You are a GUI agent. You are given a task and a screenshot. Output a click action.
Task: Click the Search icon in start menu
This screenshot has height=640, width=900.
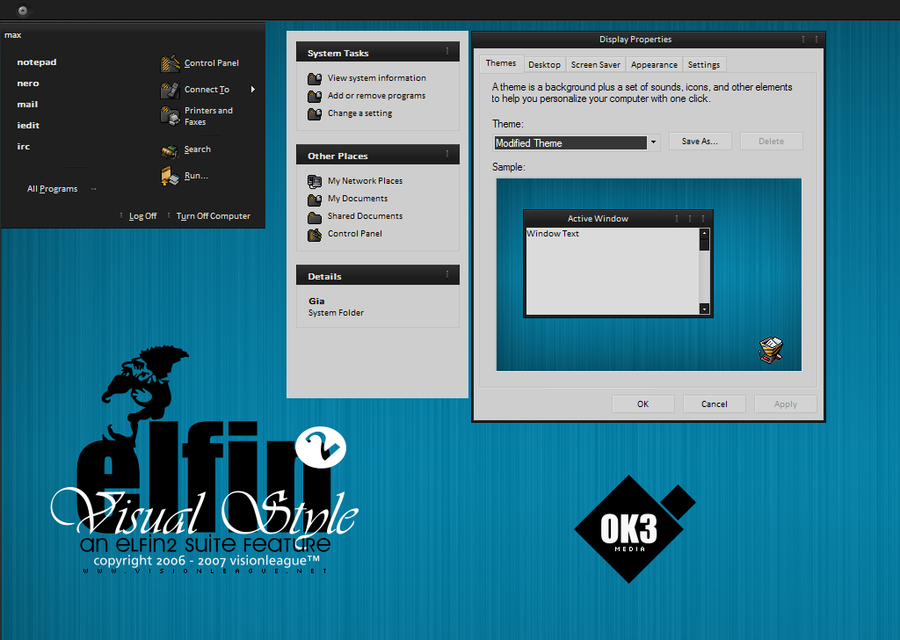(170, 150)
